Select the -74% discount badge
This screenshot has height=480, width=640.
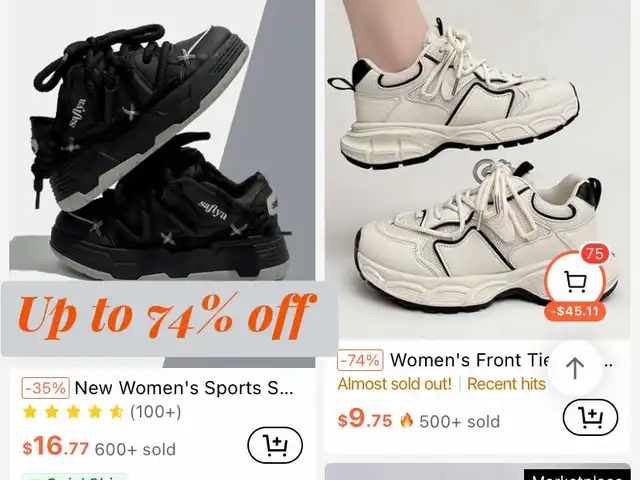[x=360, y=360]
